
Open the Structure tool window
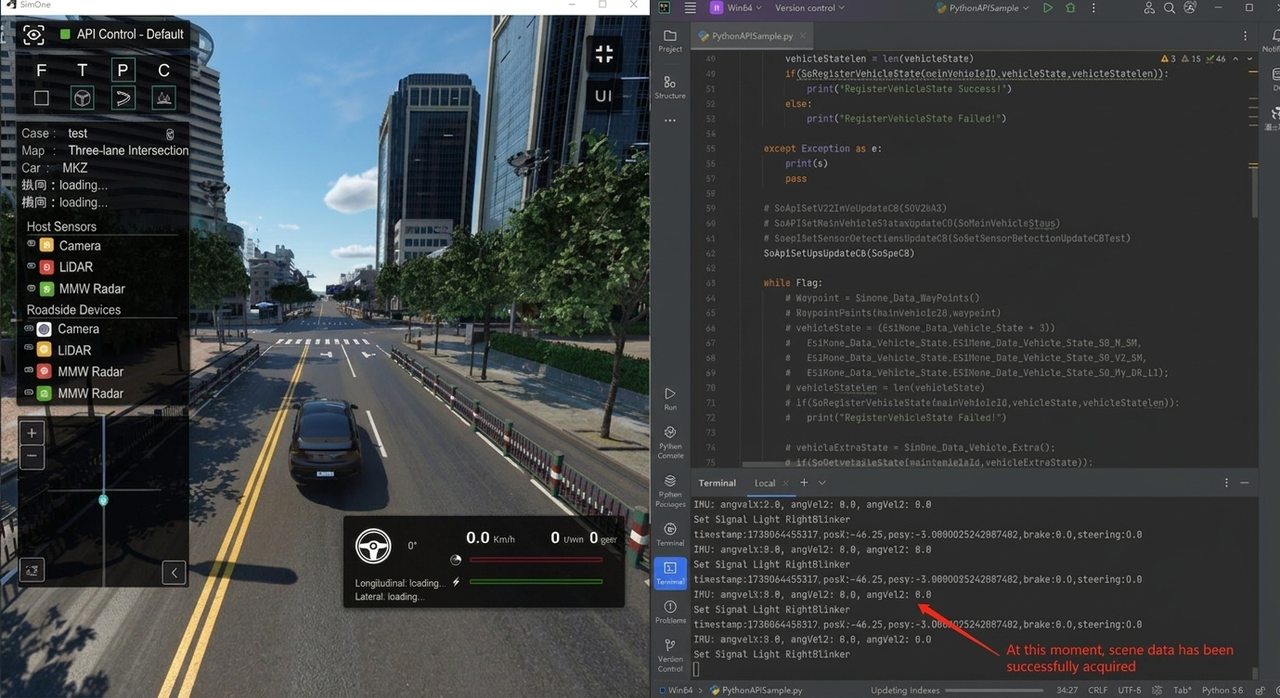point(670,87)
